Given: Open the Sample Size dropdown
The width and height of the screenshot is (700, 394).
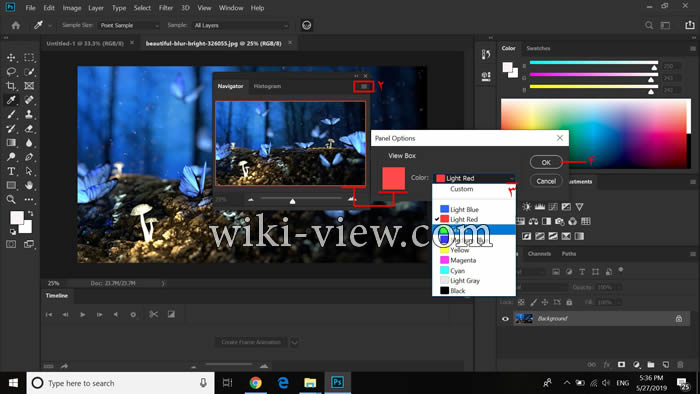Looking at the screenshot, I should click(129, 25).
